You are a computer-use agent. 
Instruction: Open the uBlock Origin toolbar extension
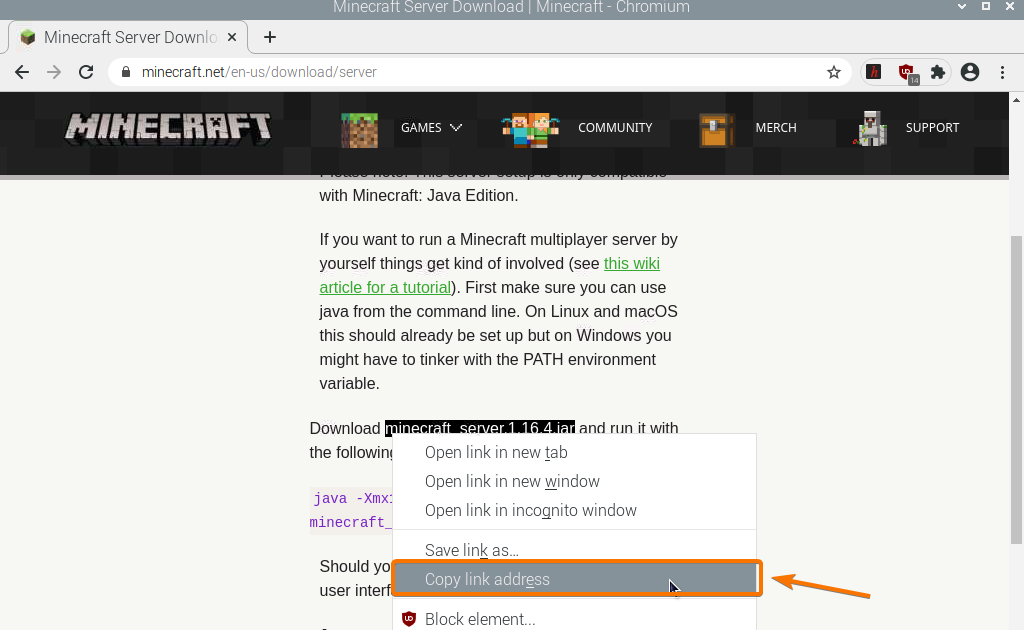click(907, 73)
